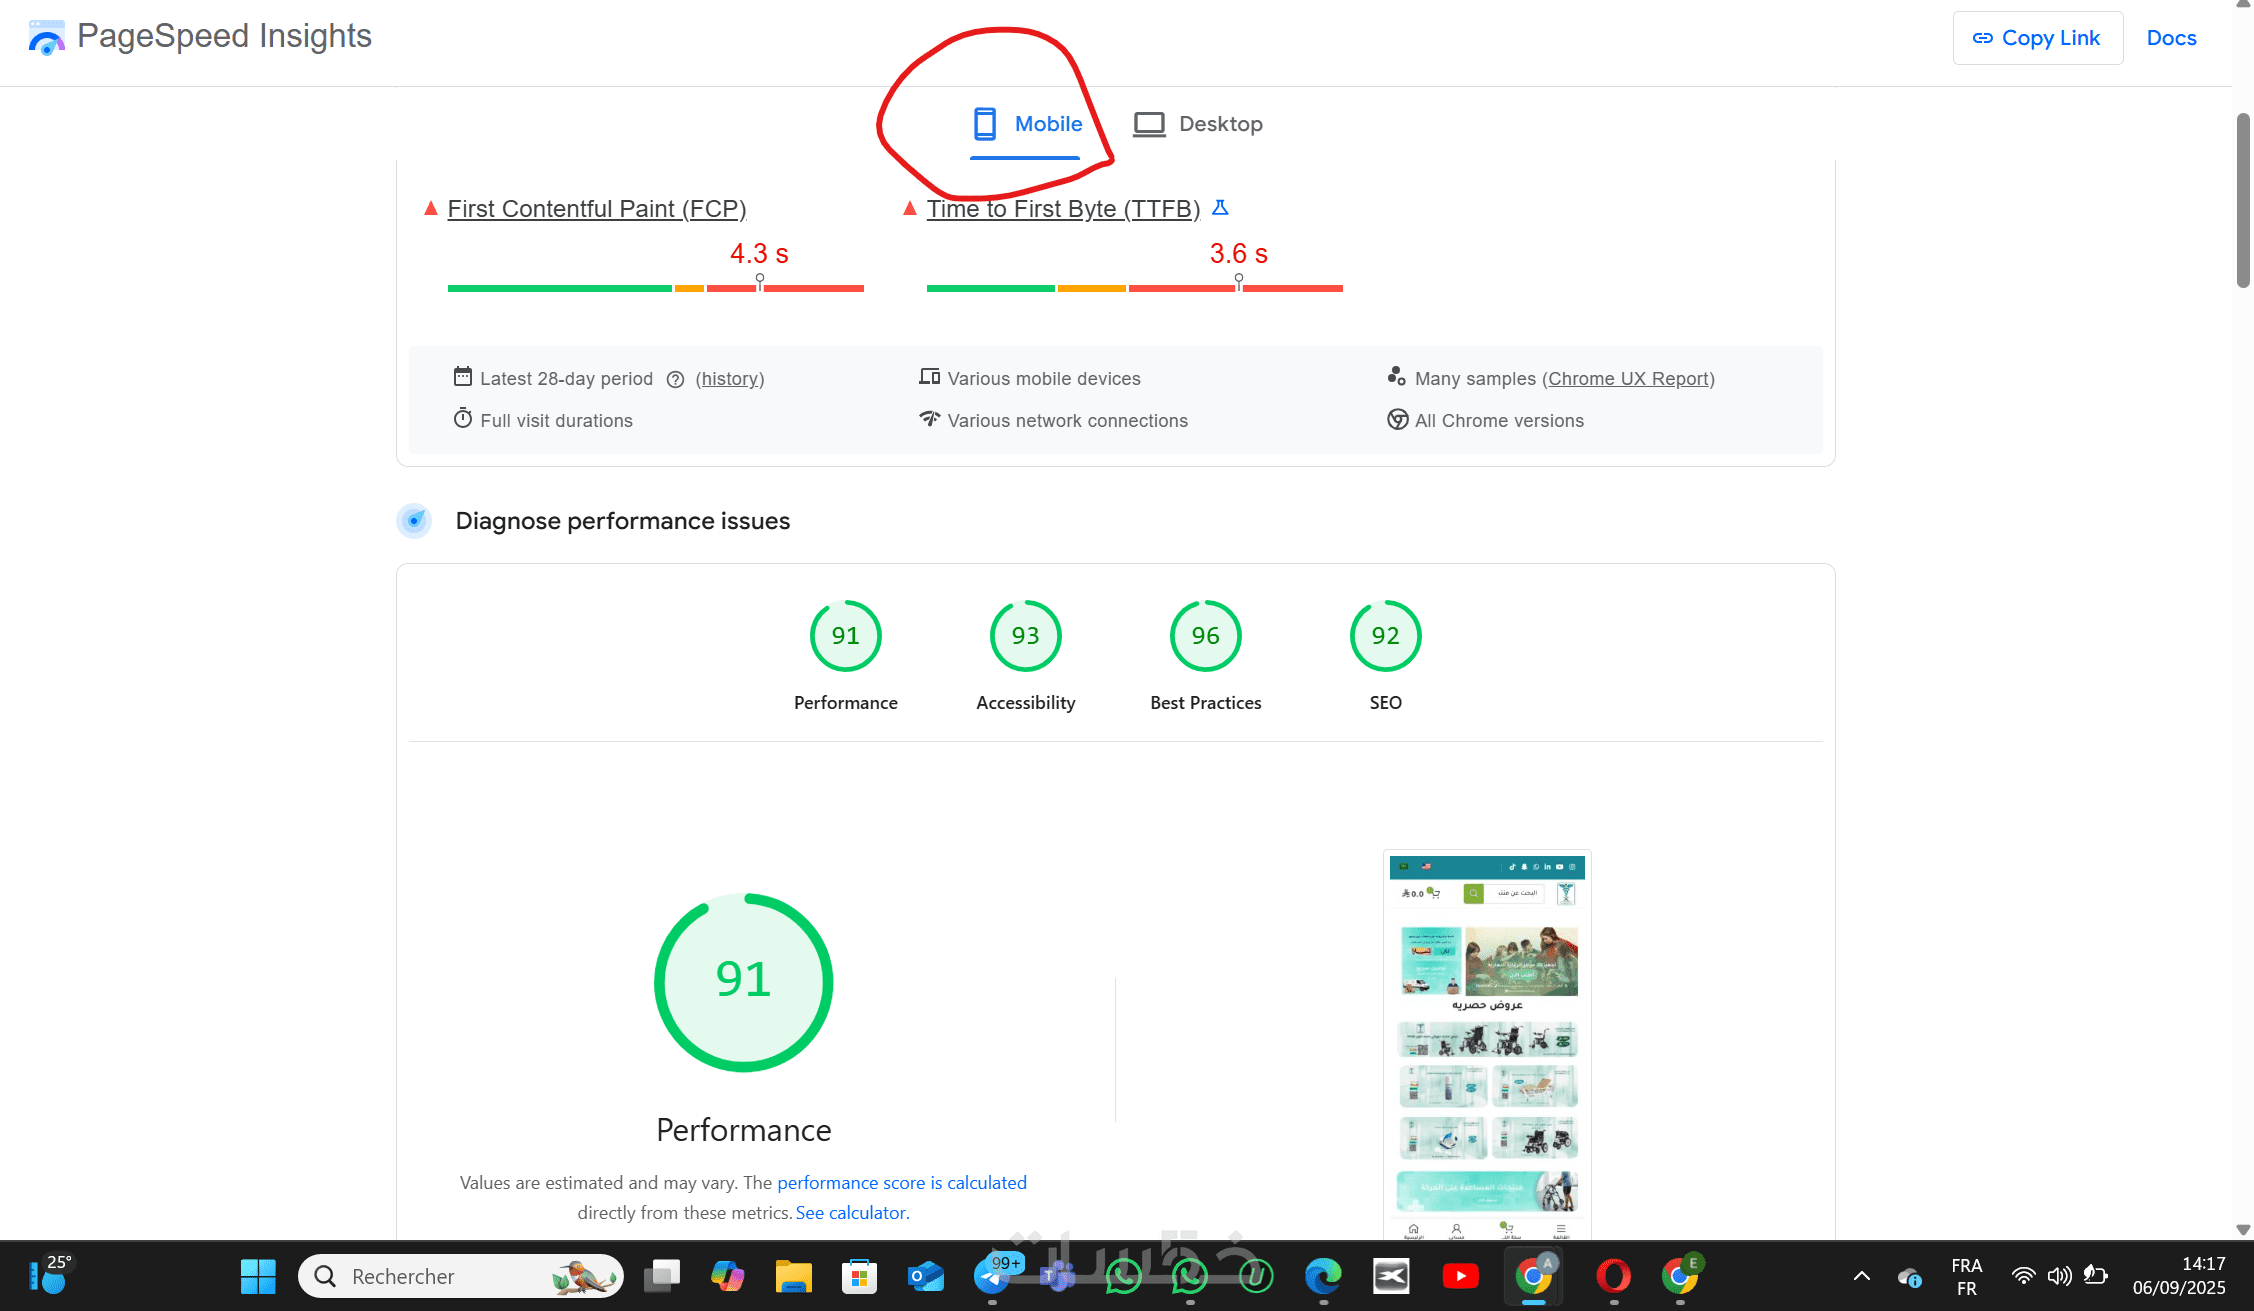Click the experimental flask icon beside TTFB
The height and width of the screenshot is (1311, 2254).
click(x=1220, y=208)
